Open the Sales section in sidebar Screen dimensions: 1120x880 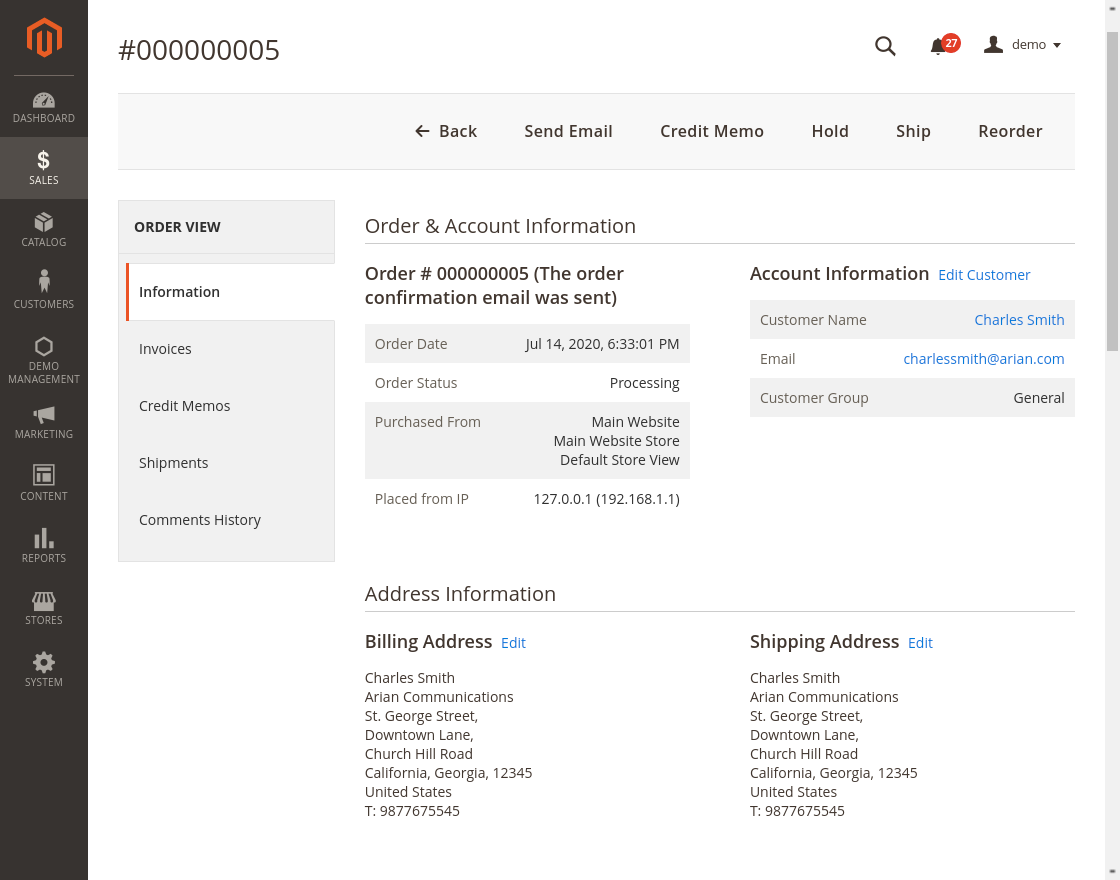pyautogui.click(x=43, y=167)
